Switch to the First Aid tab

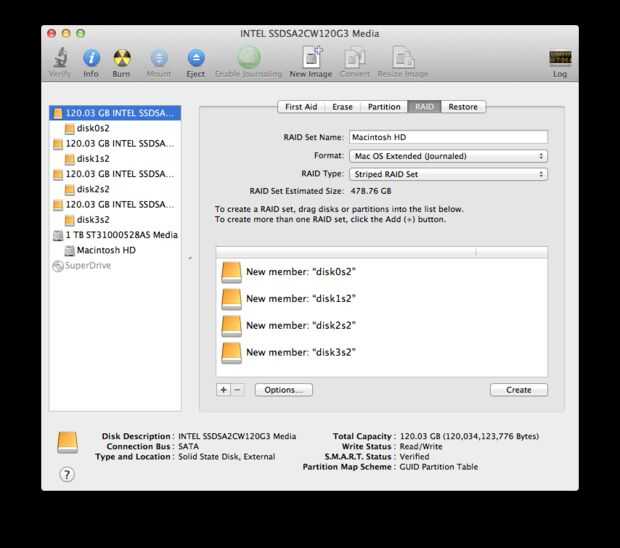click(301, 107)
